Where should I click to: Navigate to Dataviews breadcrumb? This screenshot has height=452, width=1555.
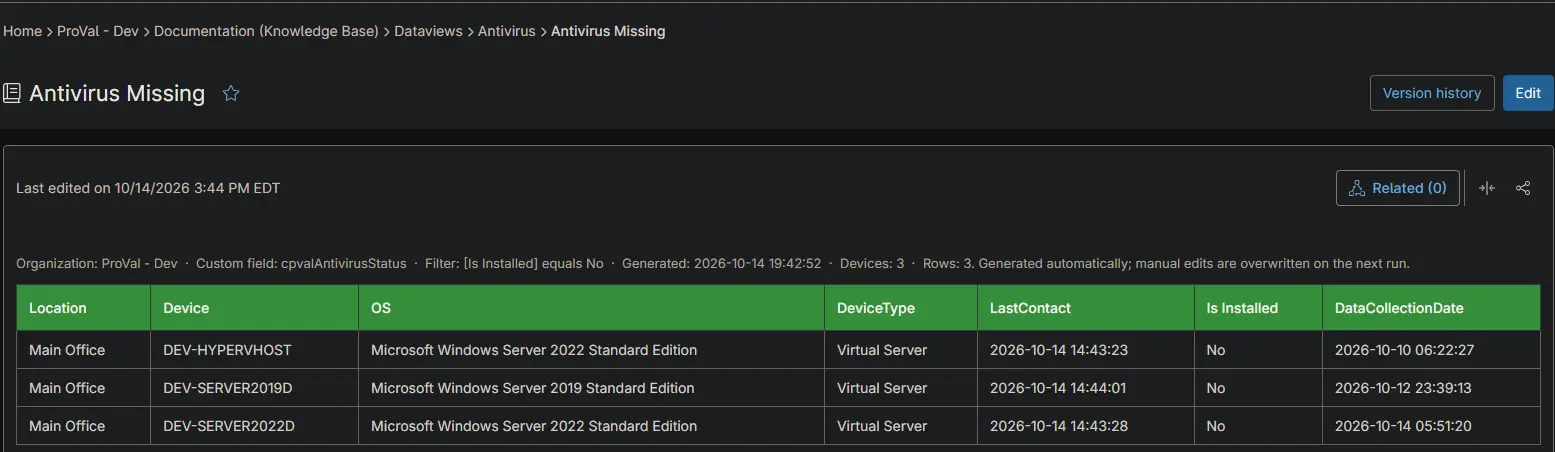(x=428, y=31)
